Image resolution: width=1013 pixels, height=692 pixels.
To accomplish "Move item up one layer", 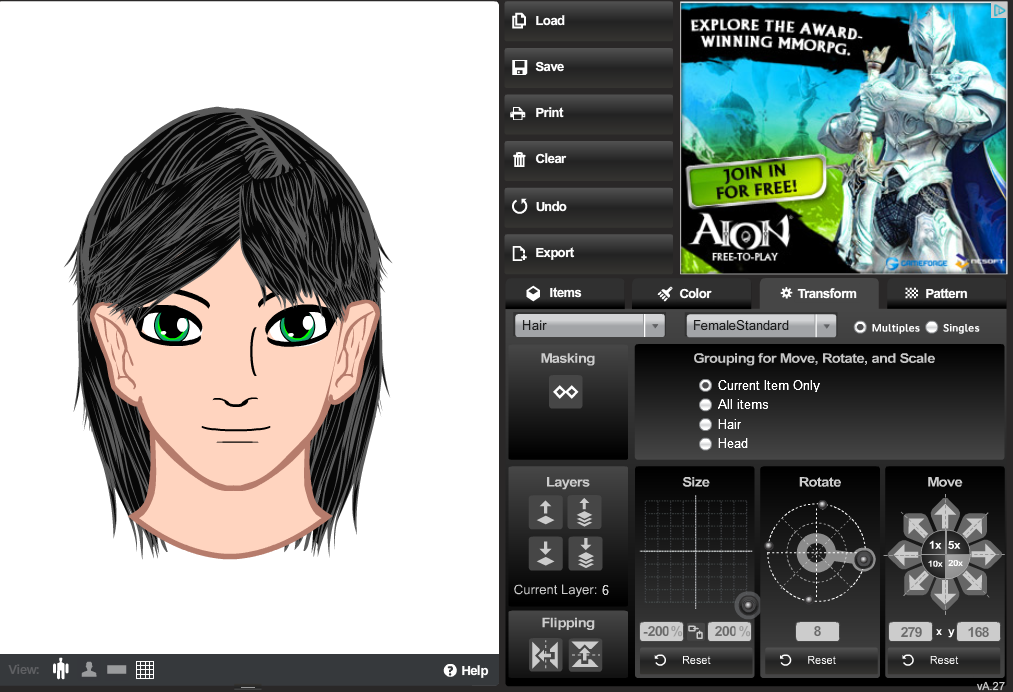I will 545,513.
